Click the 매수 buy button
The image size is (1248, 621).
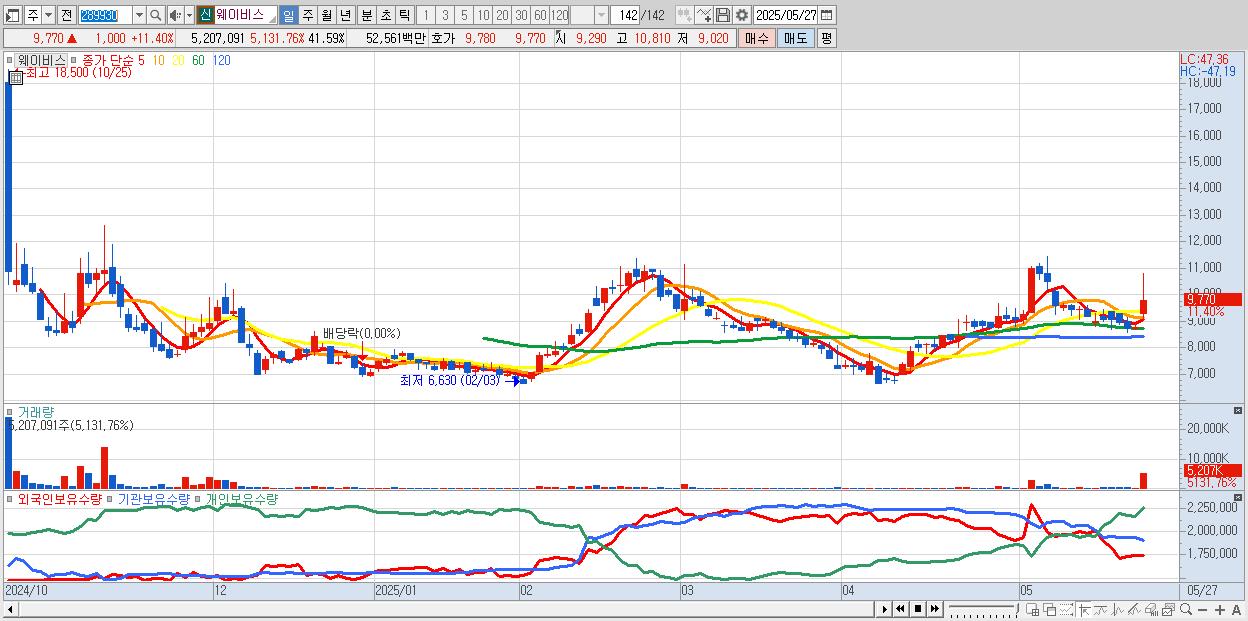(x=757, y=38)
